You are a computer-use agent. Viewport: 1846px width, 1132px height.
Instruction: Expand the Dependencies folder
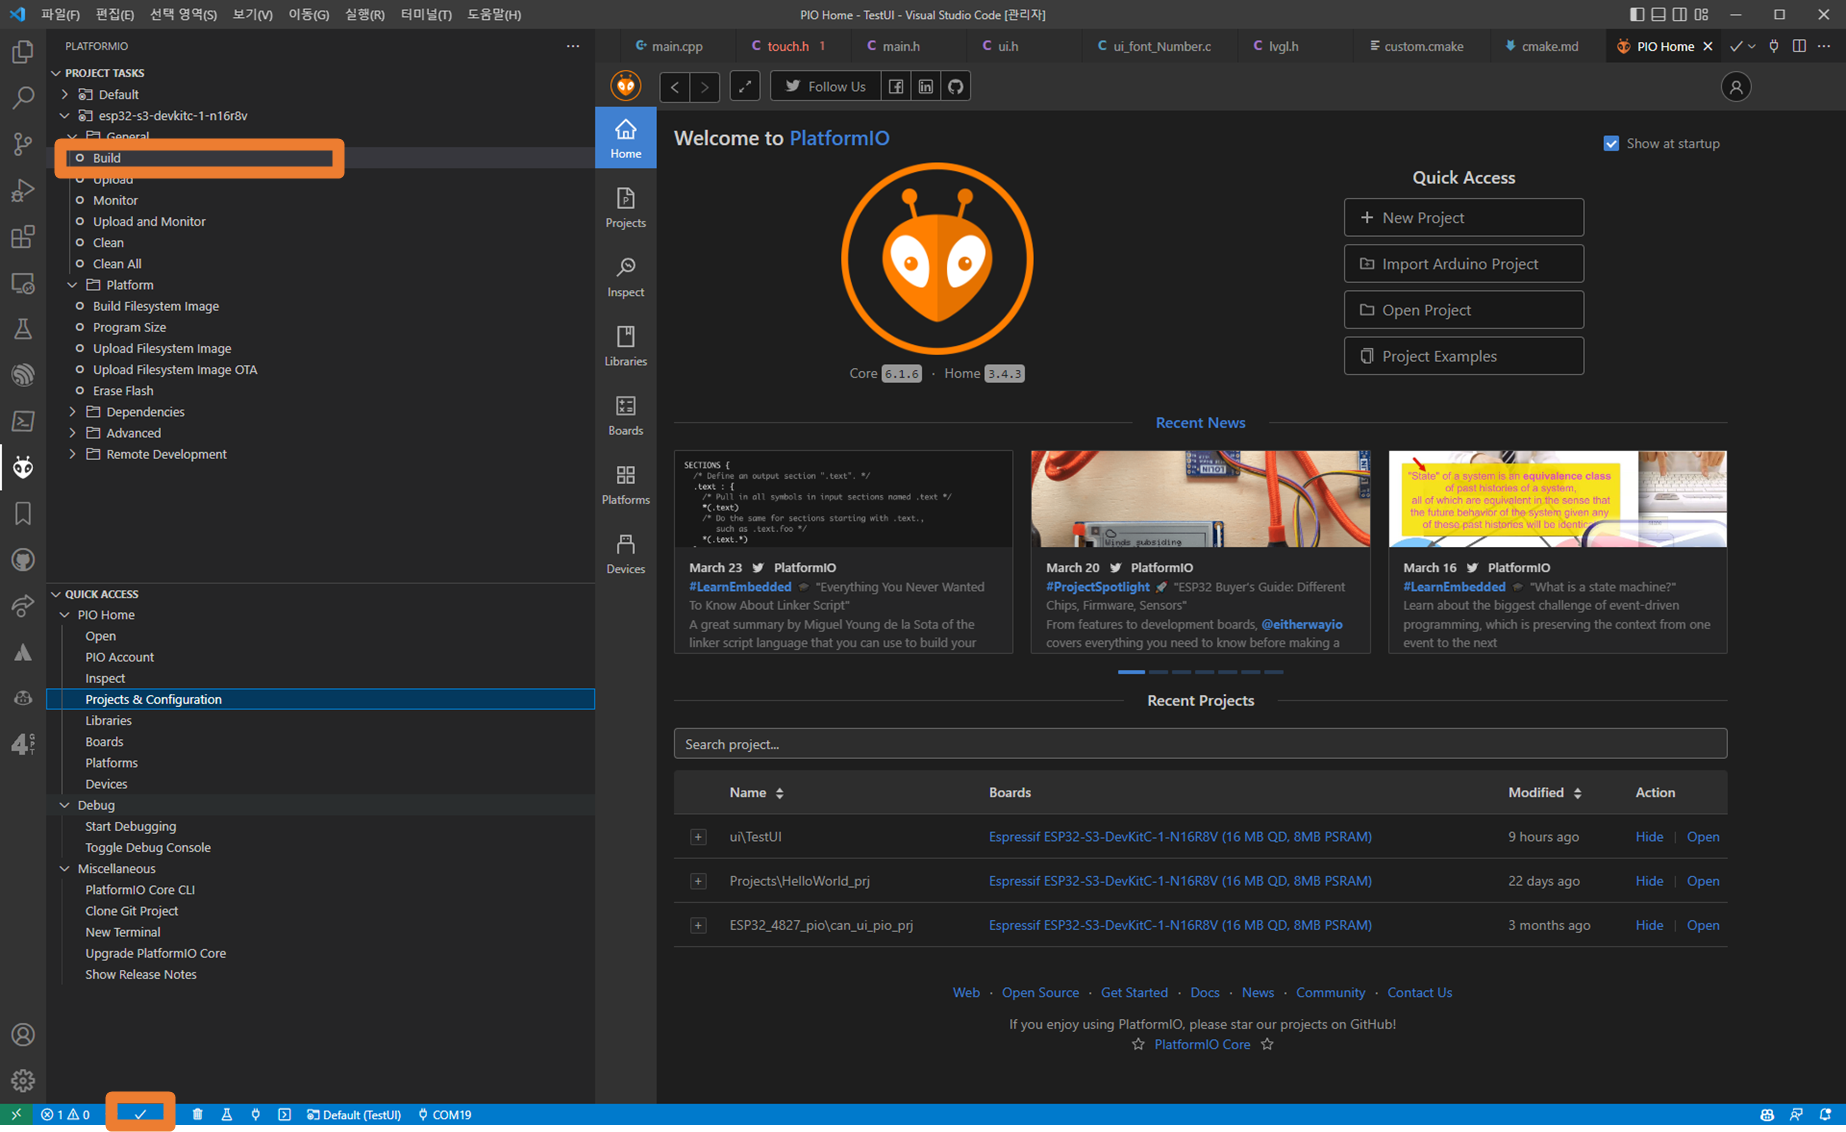point(72,412)
